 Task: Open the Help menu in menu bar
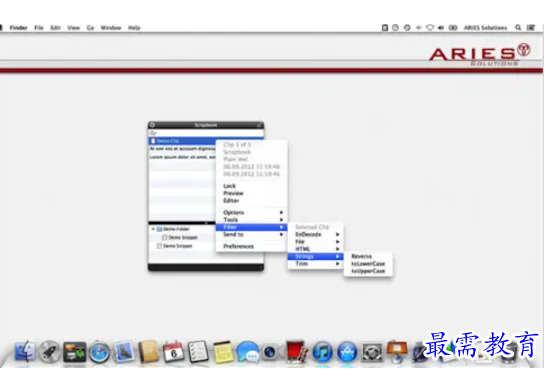coord(134,28)
